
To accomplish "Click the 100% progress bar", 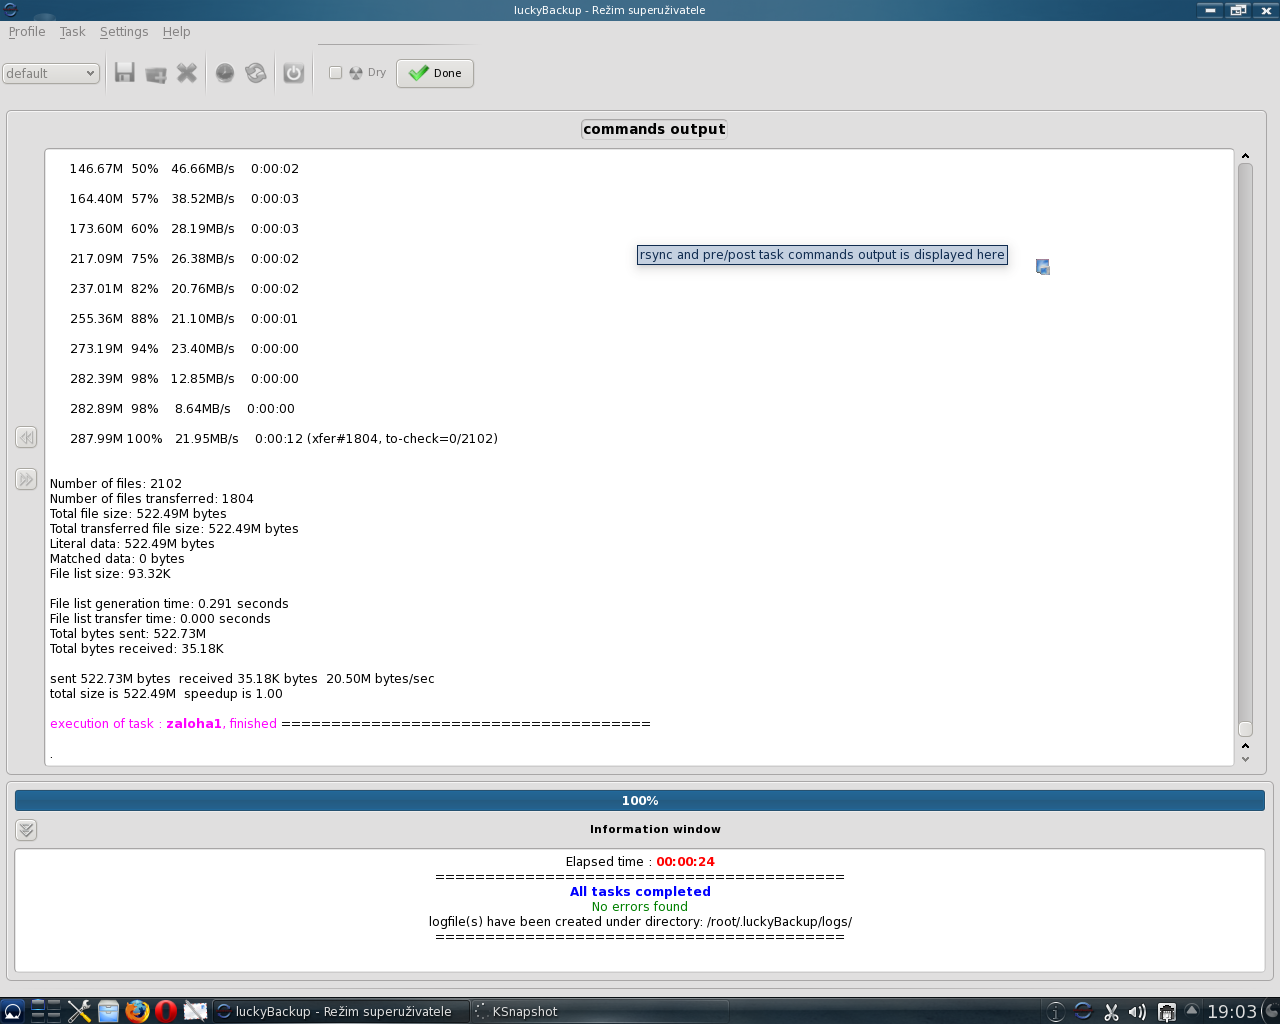I will pos(640,801).
